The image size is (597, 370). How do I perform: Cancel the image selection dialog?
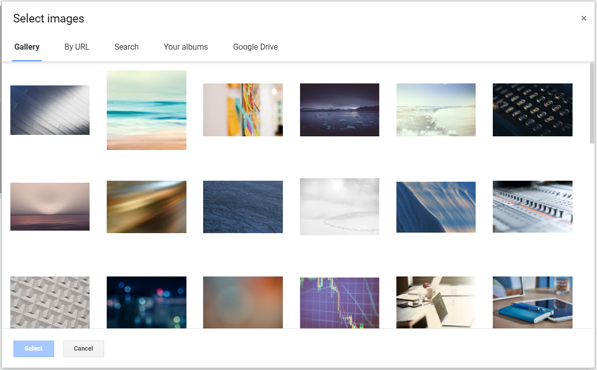83,348
